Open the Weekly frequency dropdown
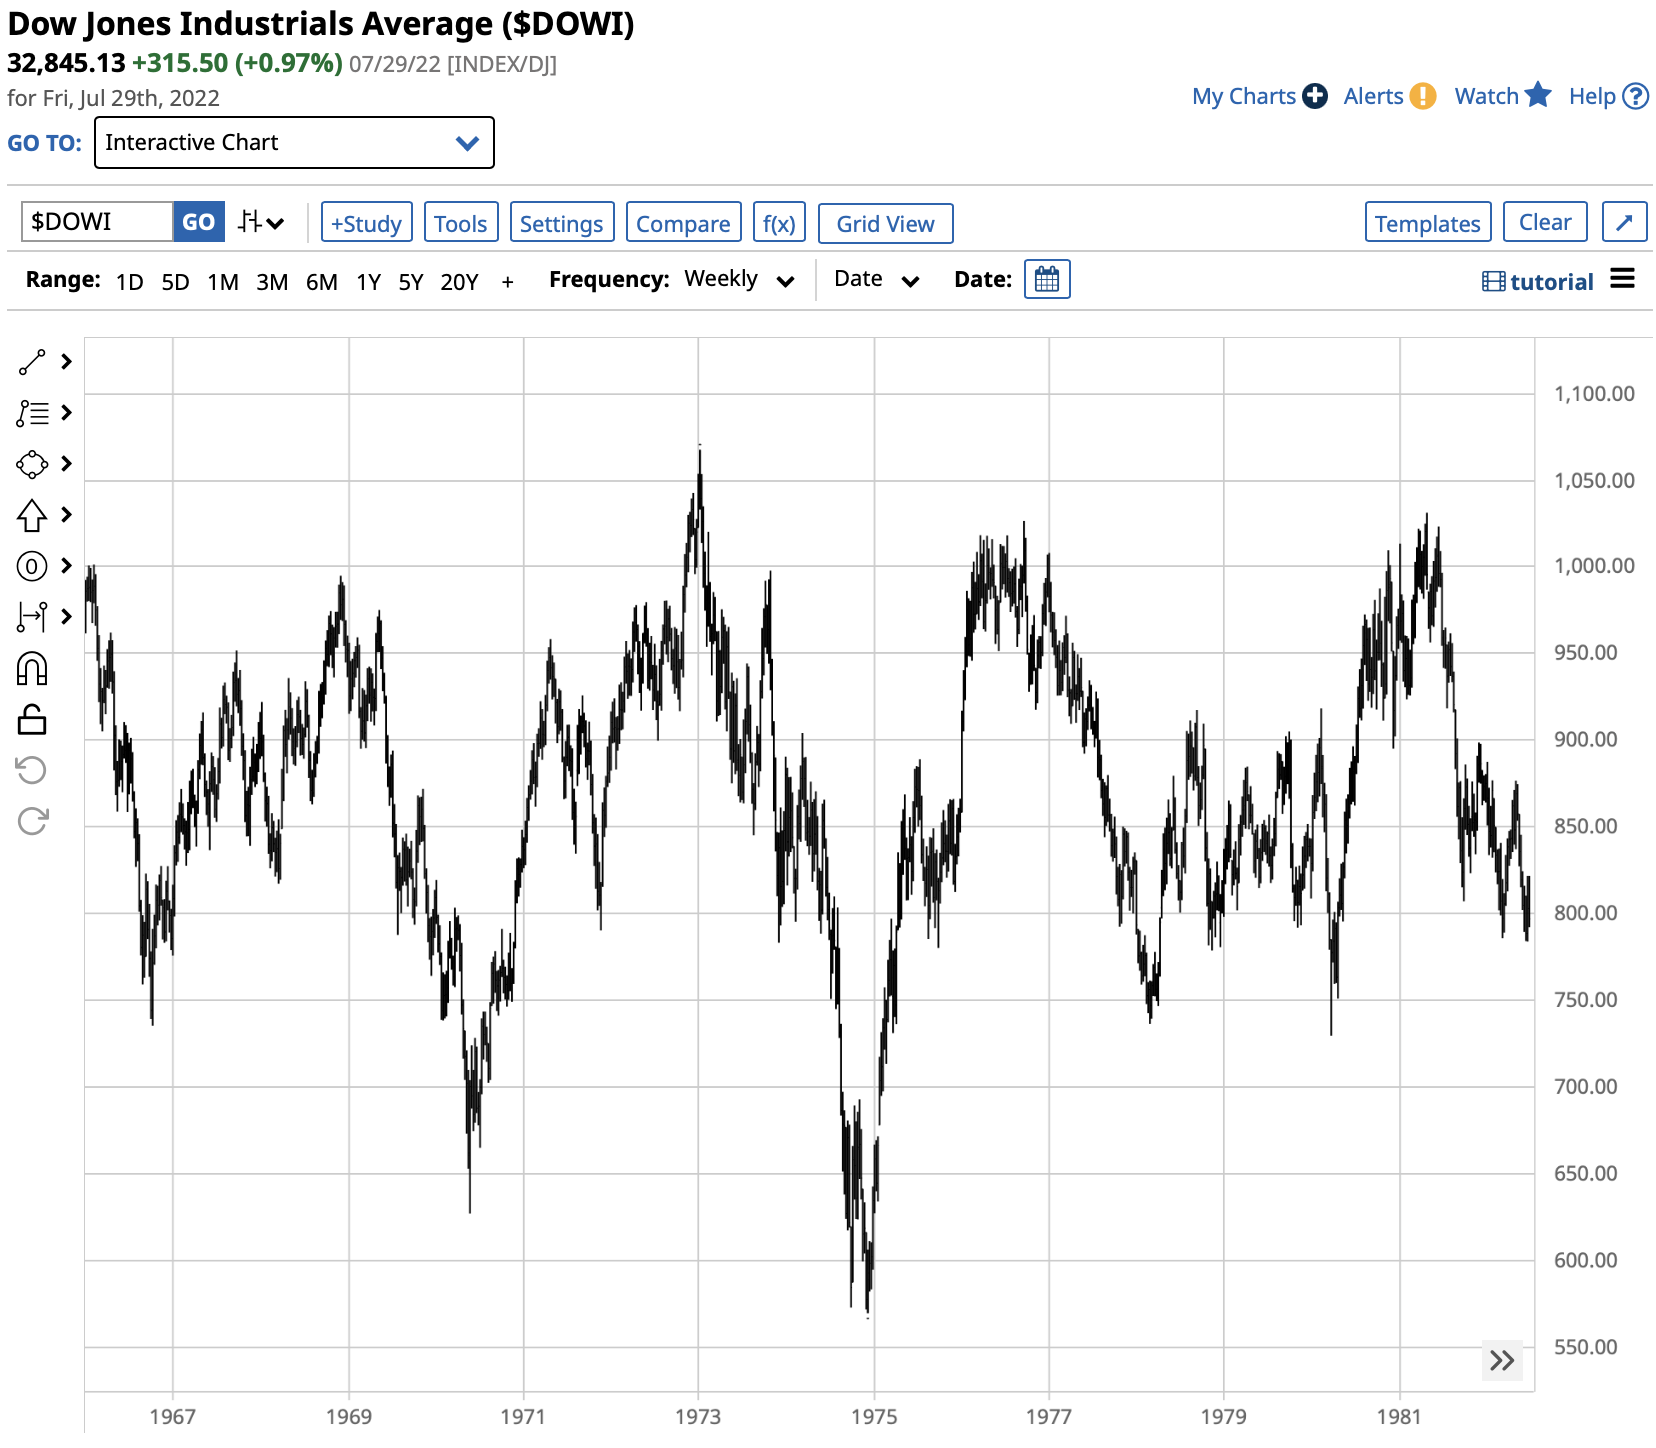The height and width of the screenshot is (1448, 1656). coord(739,280)
